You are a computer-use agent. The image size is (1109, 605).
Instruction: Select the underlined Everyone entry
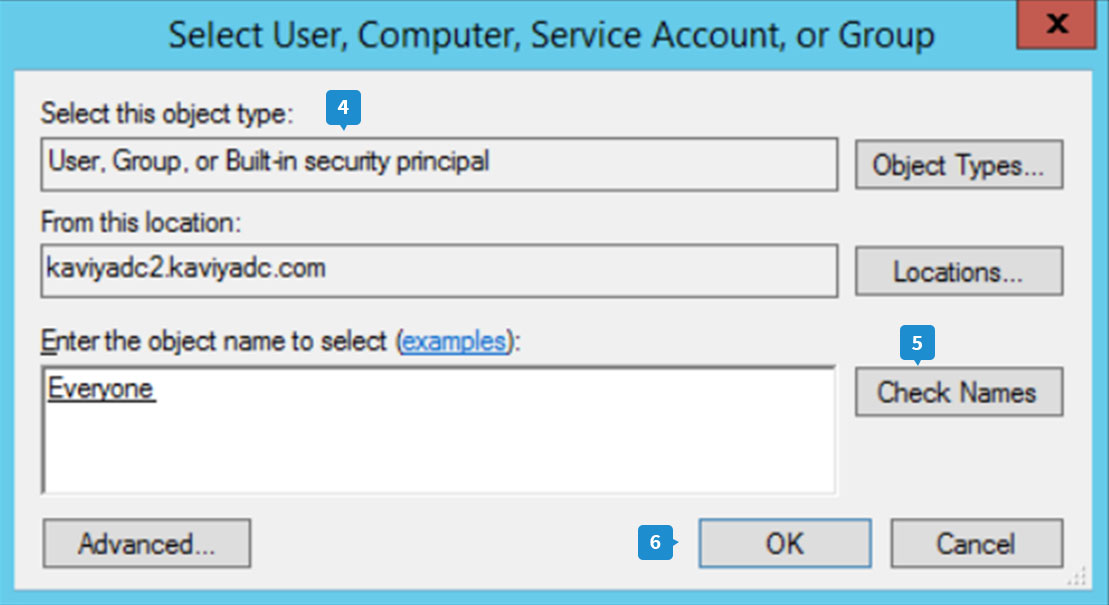[x=101, y=389]
